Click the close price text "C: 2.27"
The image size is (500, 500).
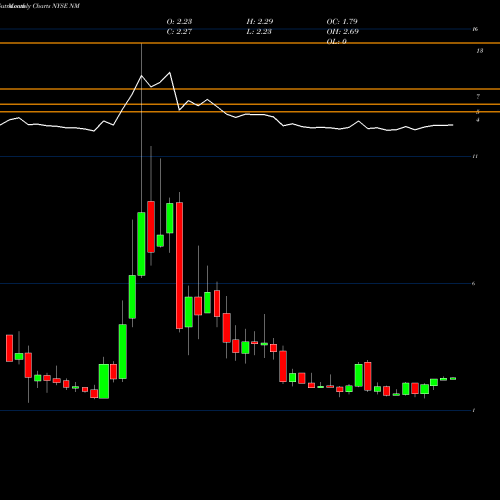pos(179,32)
